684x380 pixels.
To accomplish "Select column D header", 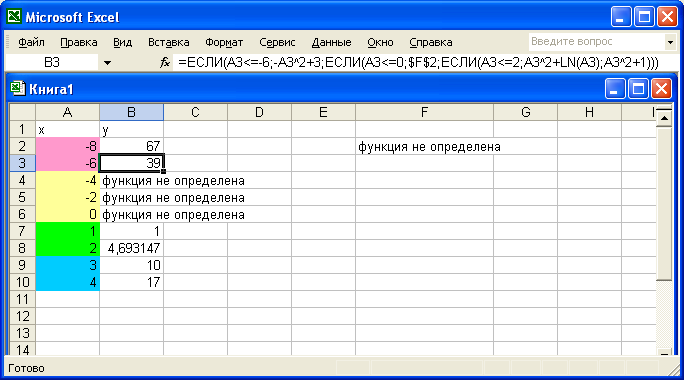I will [x=259, y=113].
